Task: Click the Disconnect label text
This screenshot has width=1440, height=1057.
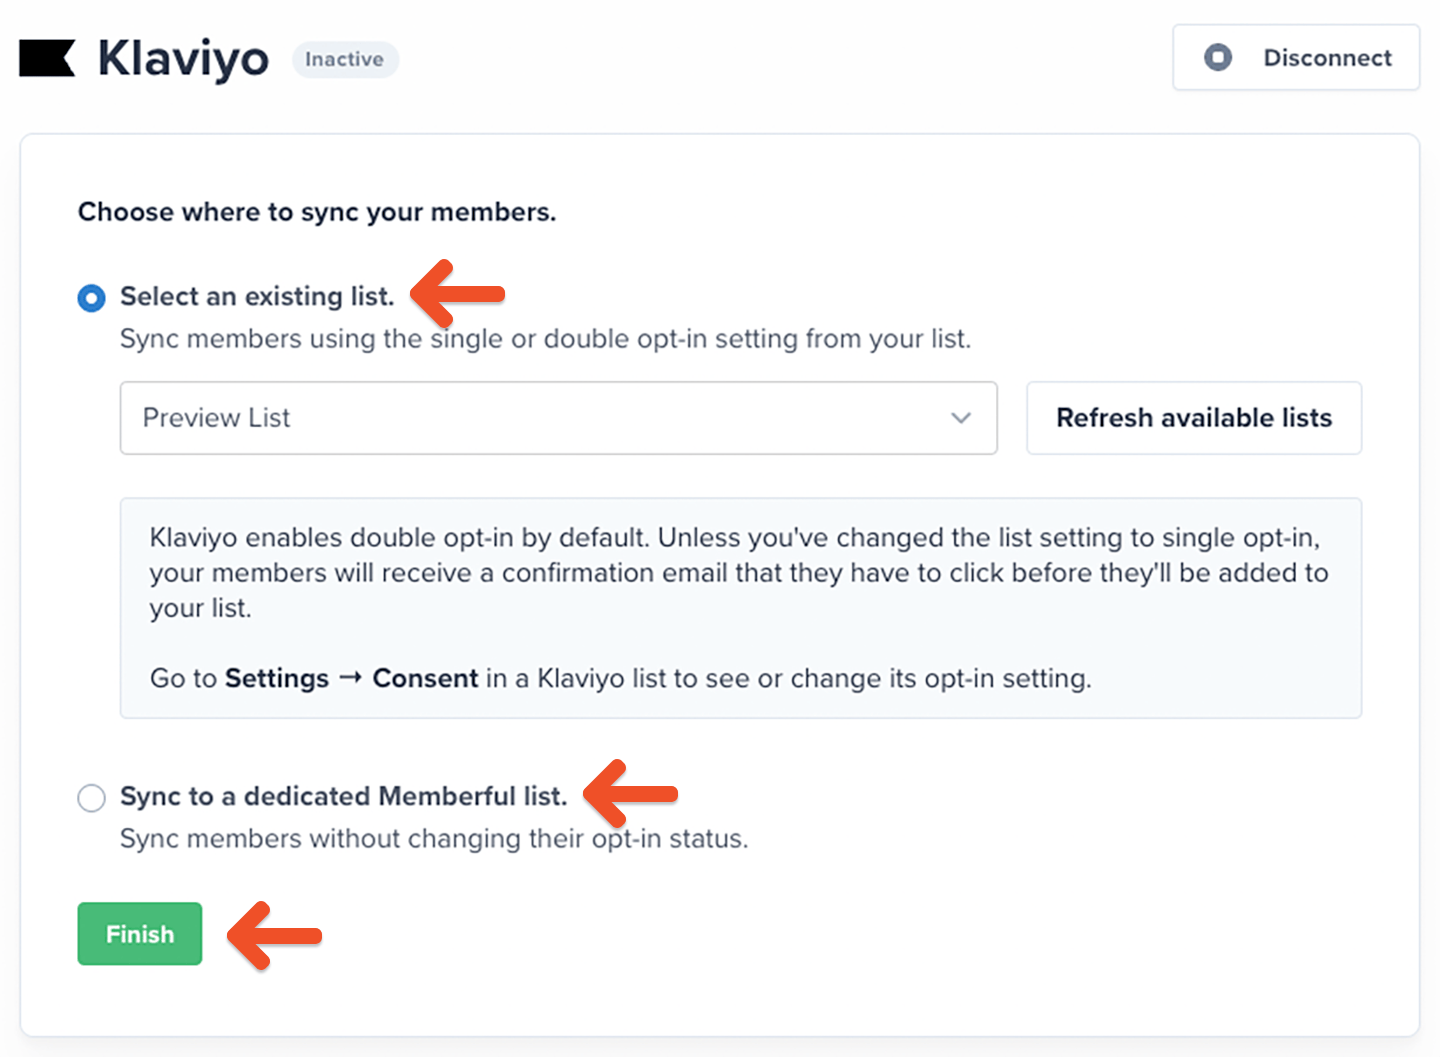Action: pos(1327,58)
